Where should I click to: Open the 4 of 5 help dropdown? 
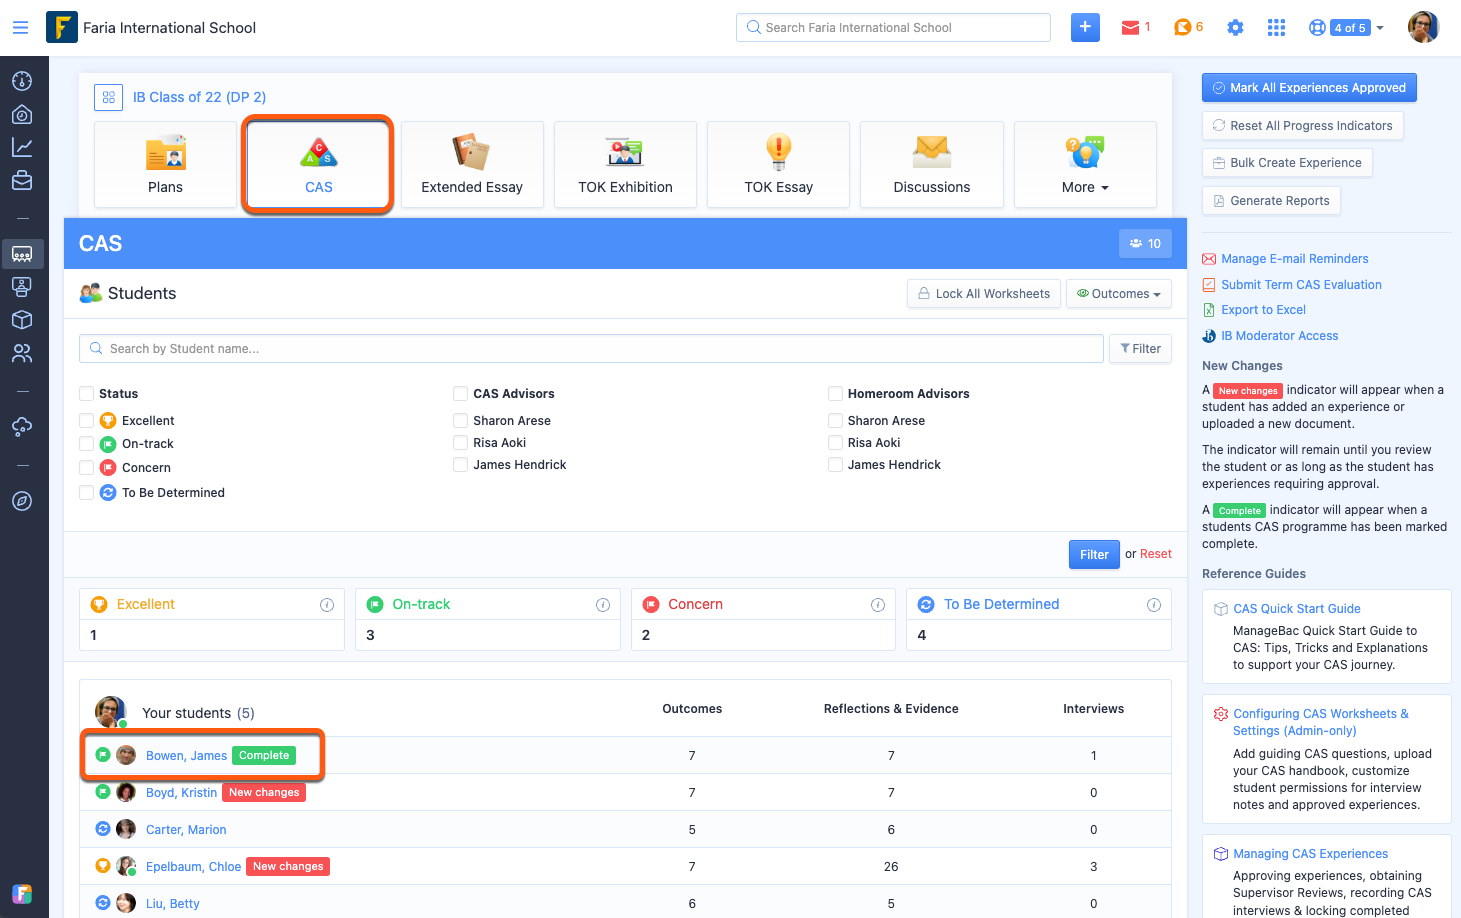pyautogui.click(x=1347, y=28)
